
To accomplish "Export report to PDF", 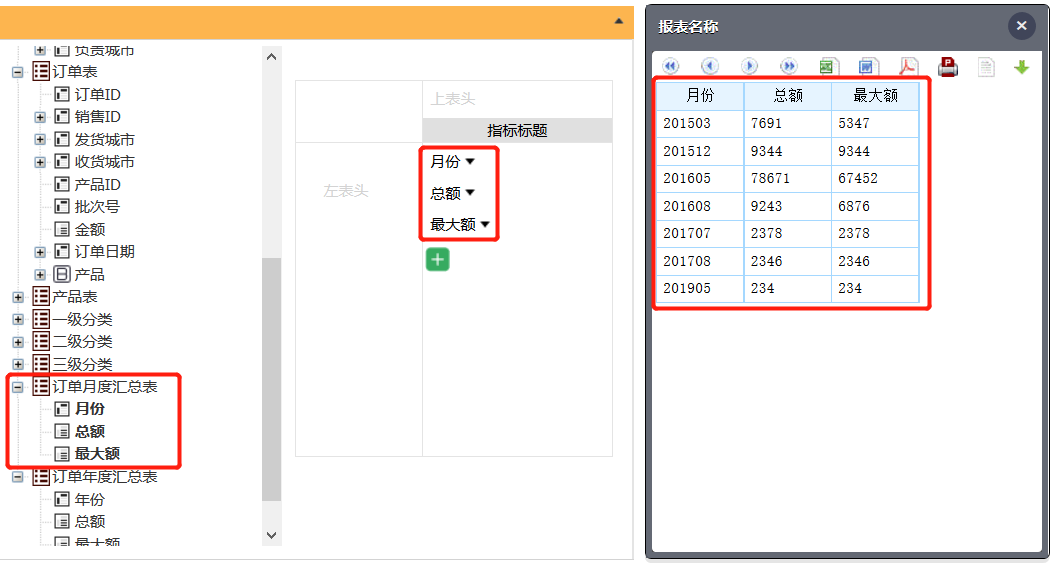I will 908,66.
